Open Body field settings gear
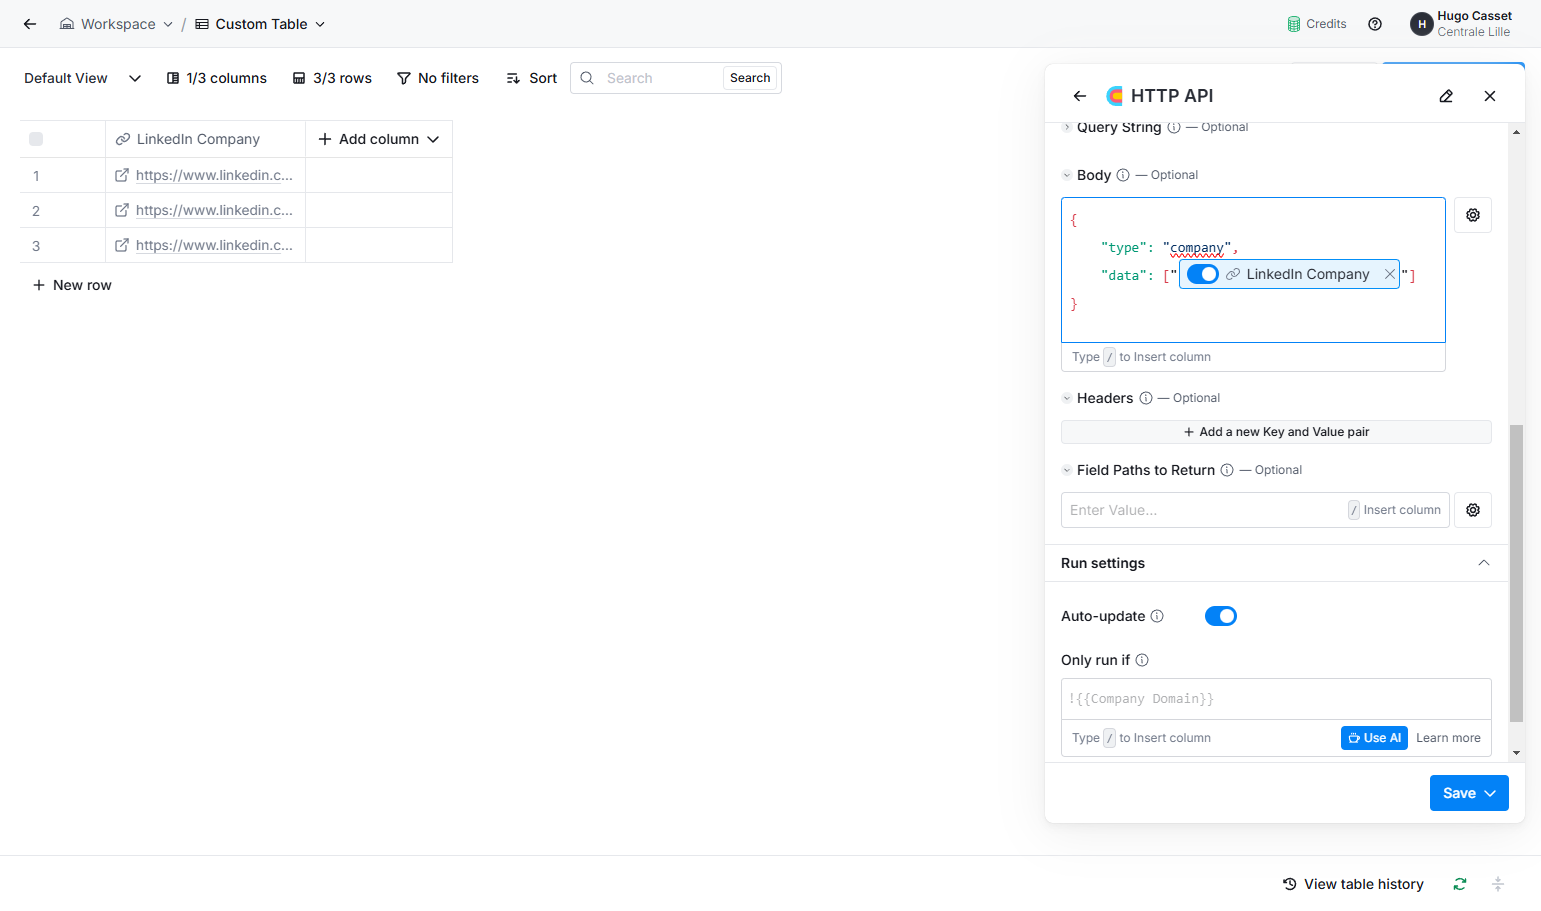This screenshot has height=911, width=1541. [x=1473, y=215]
